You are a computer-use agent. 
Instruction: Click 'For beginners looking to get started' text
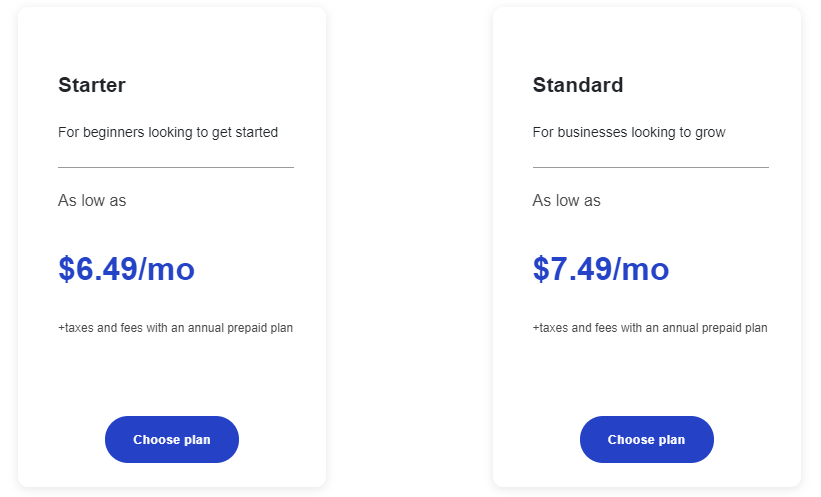tap(168, 132)
